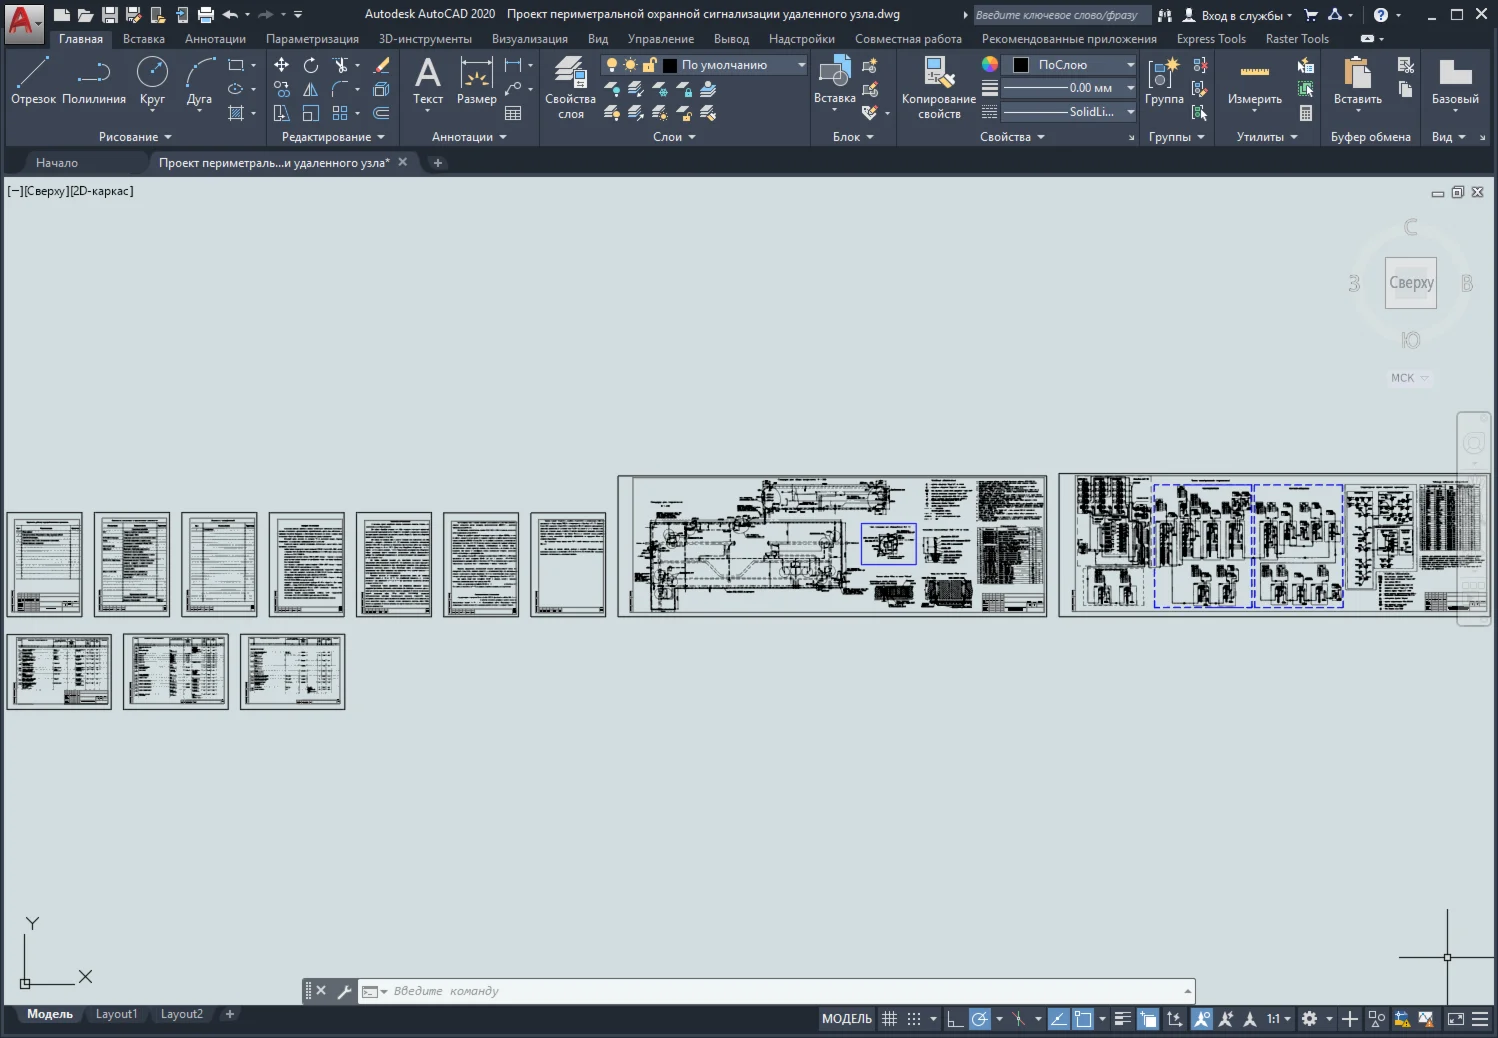Click the help search keyword field
This screenshot has width=1498, height=1038.
click(x=1063, y=15)
